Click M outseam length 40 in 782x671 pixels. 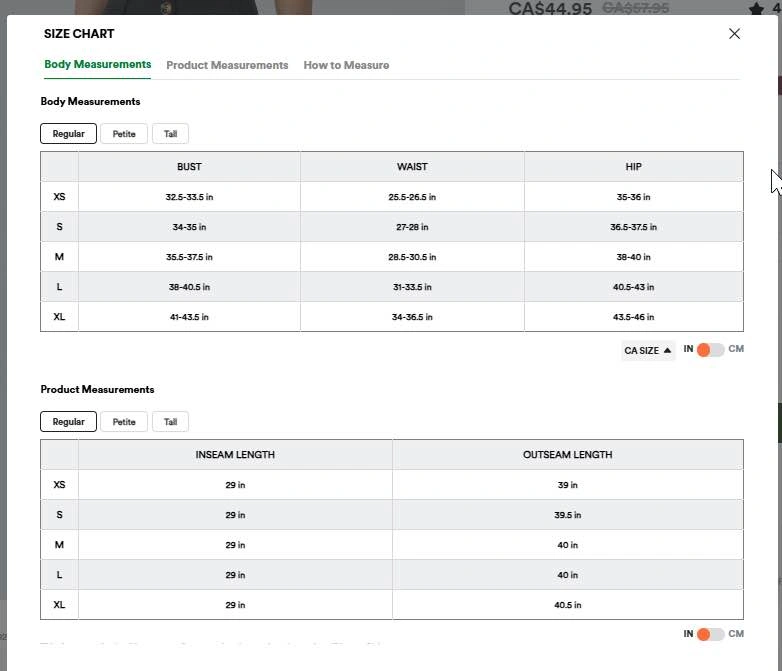point(568,545)
